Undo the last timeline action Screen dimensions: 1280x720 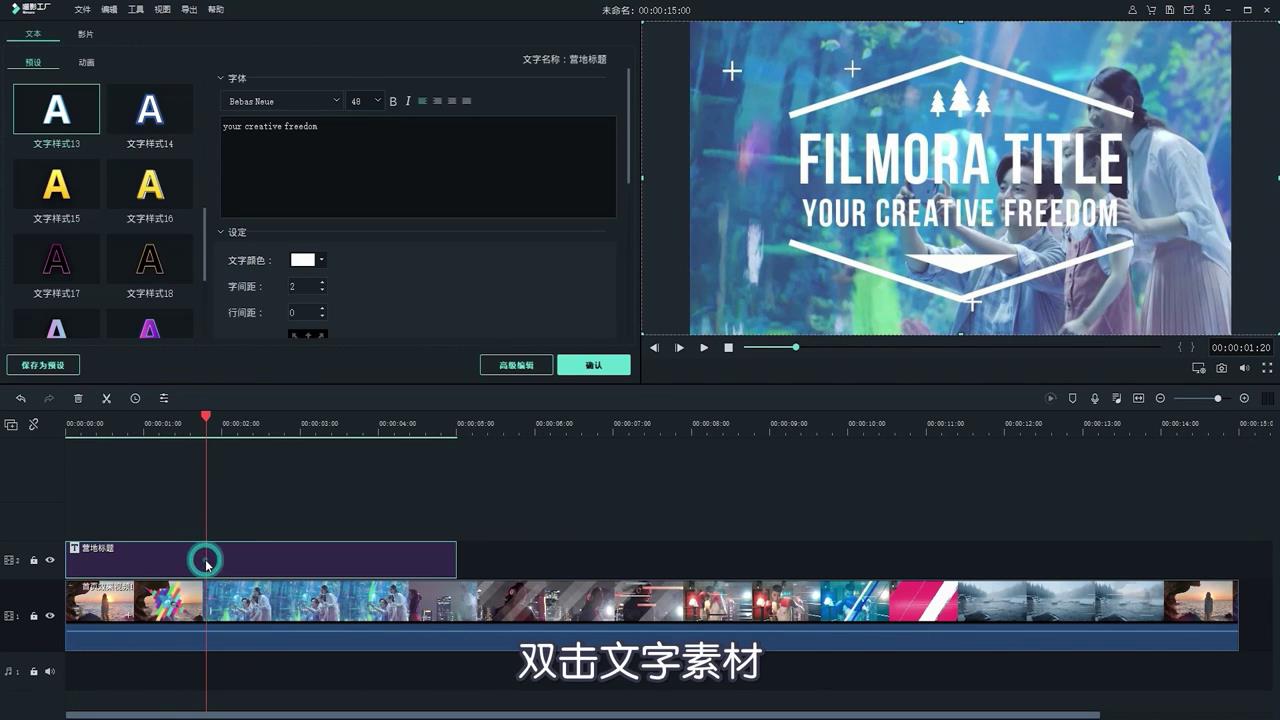20,398
